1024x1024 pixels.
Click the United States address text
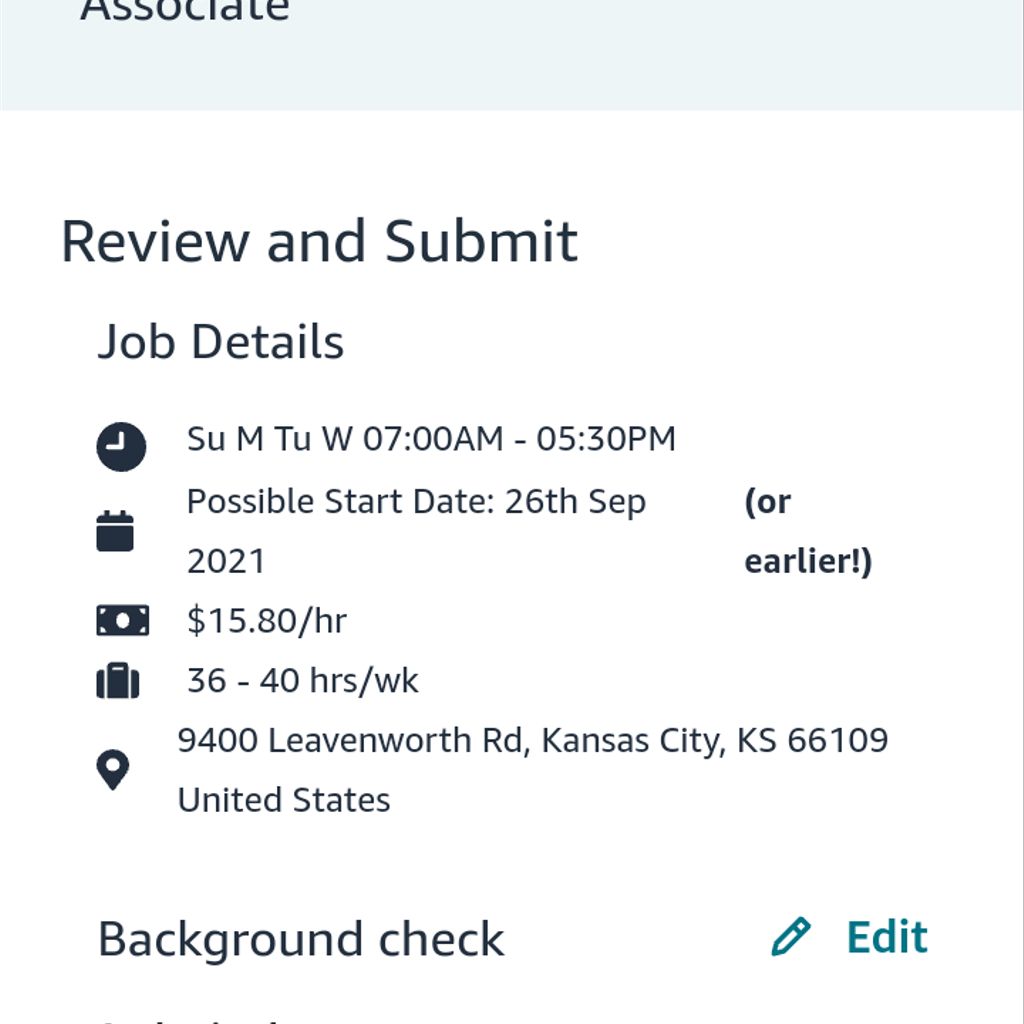pos(283,800)
